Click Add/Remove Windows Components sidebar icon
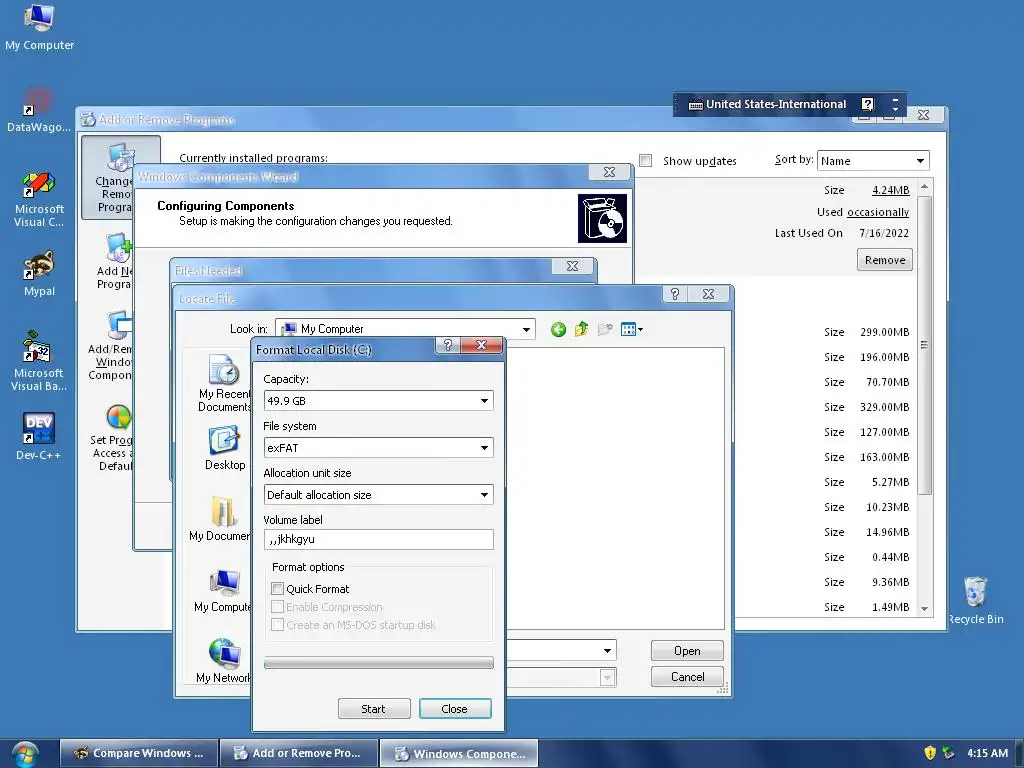This screenshot has height=768, width=1024. tap(111, 345)
